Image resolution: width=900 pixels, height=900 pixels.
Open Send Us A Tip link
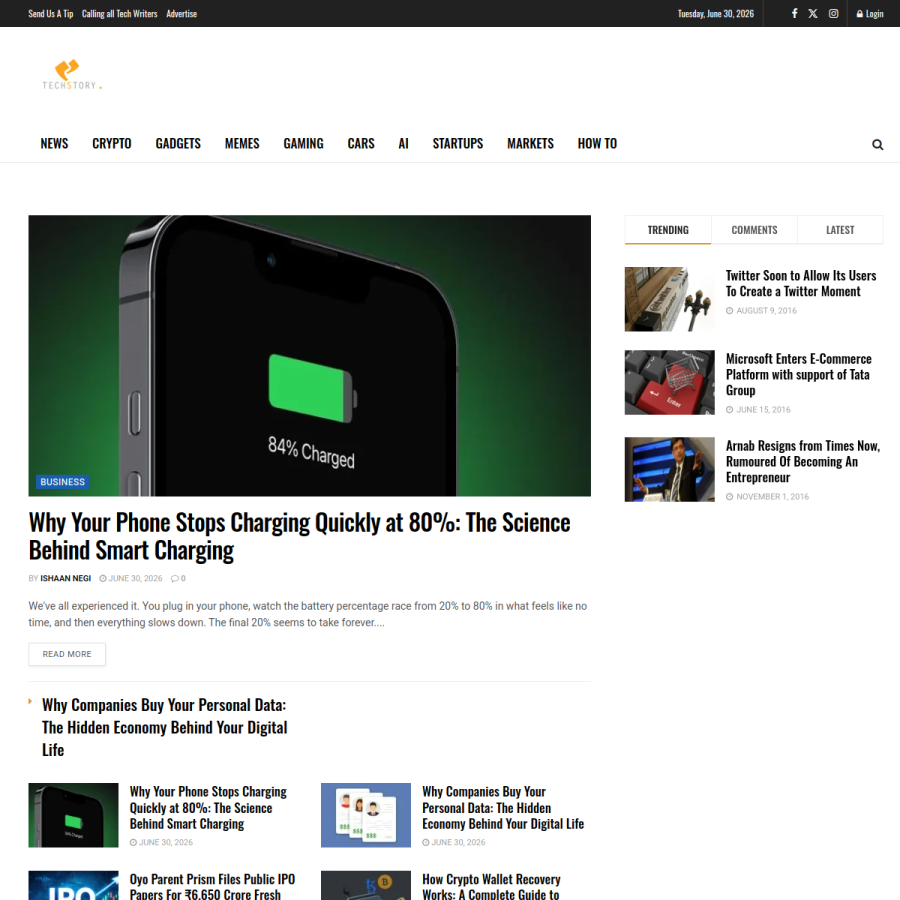(51, 14)
